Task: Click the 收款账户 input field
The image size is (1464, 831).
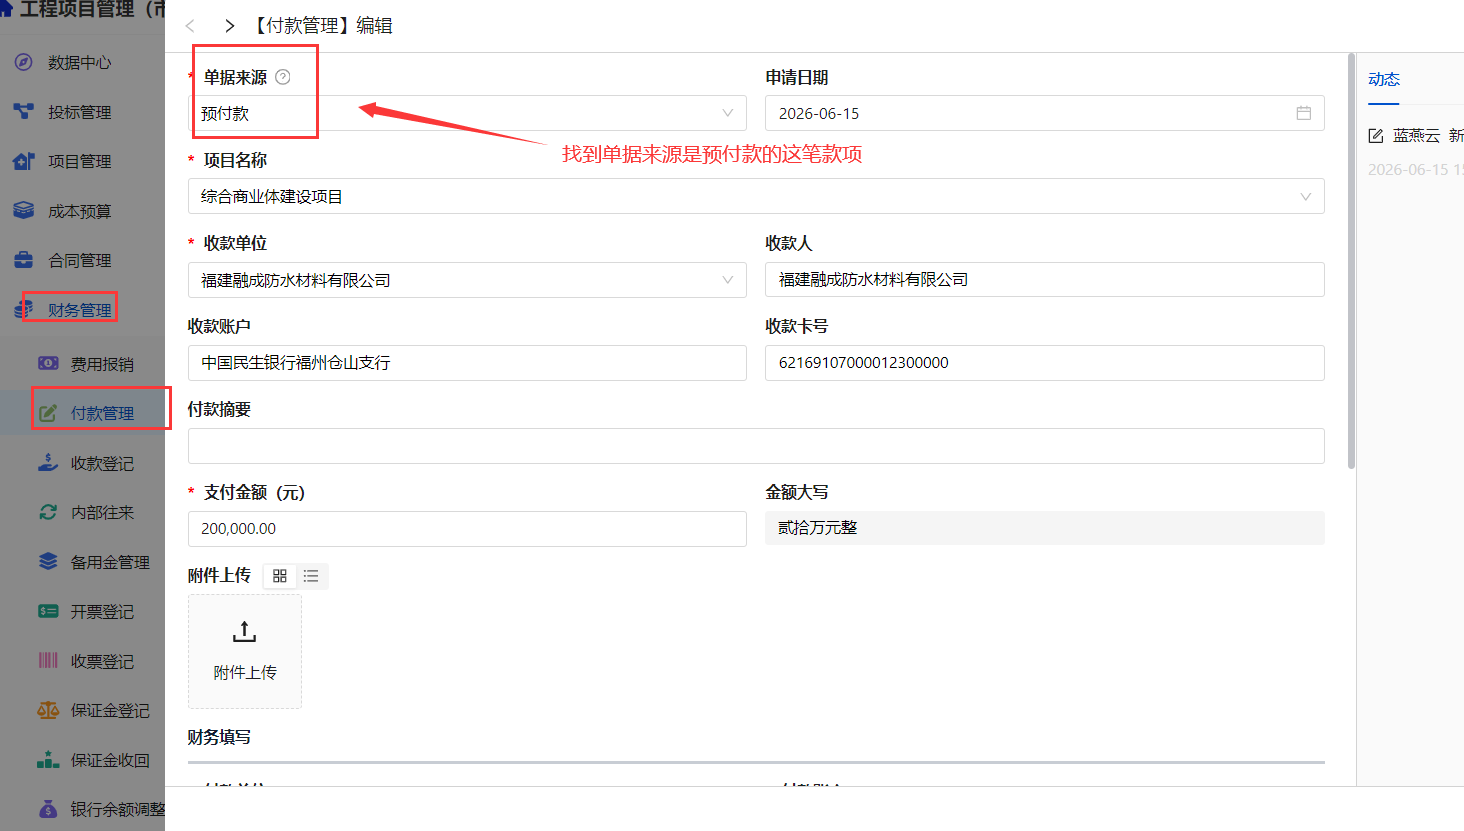Action: click(x=467, y=363)
